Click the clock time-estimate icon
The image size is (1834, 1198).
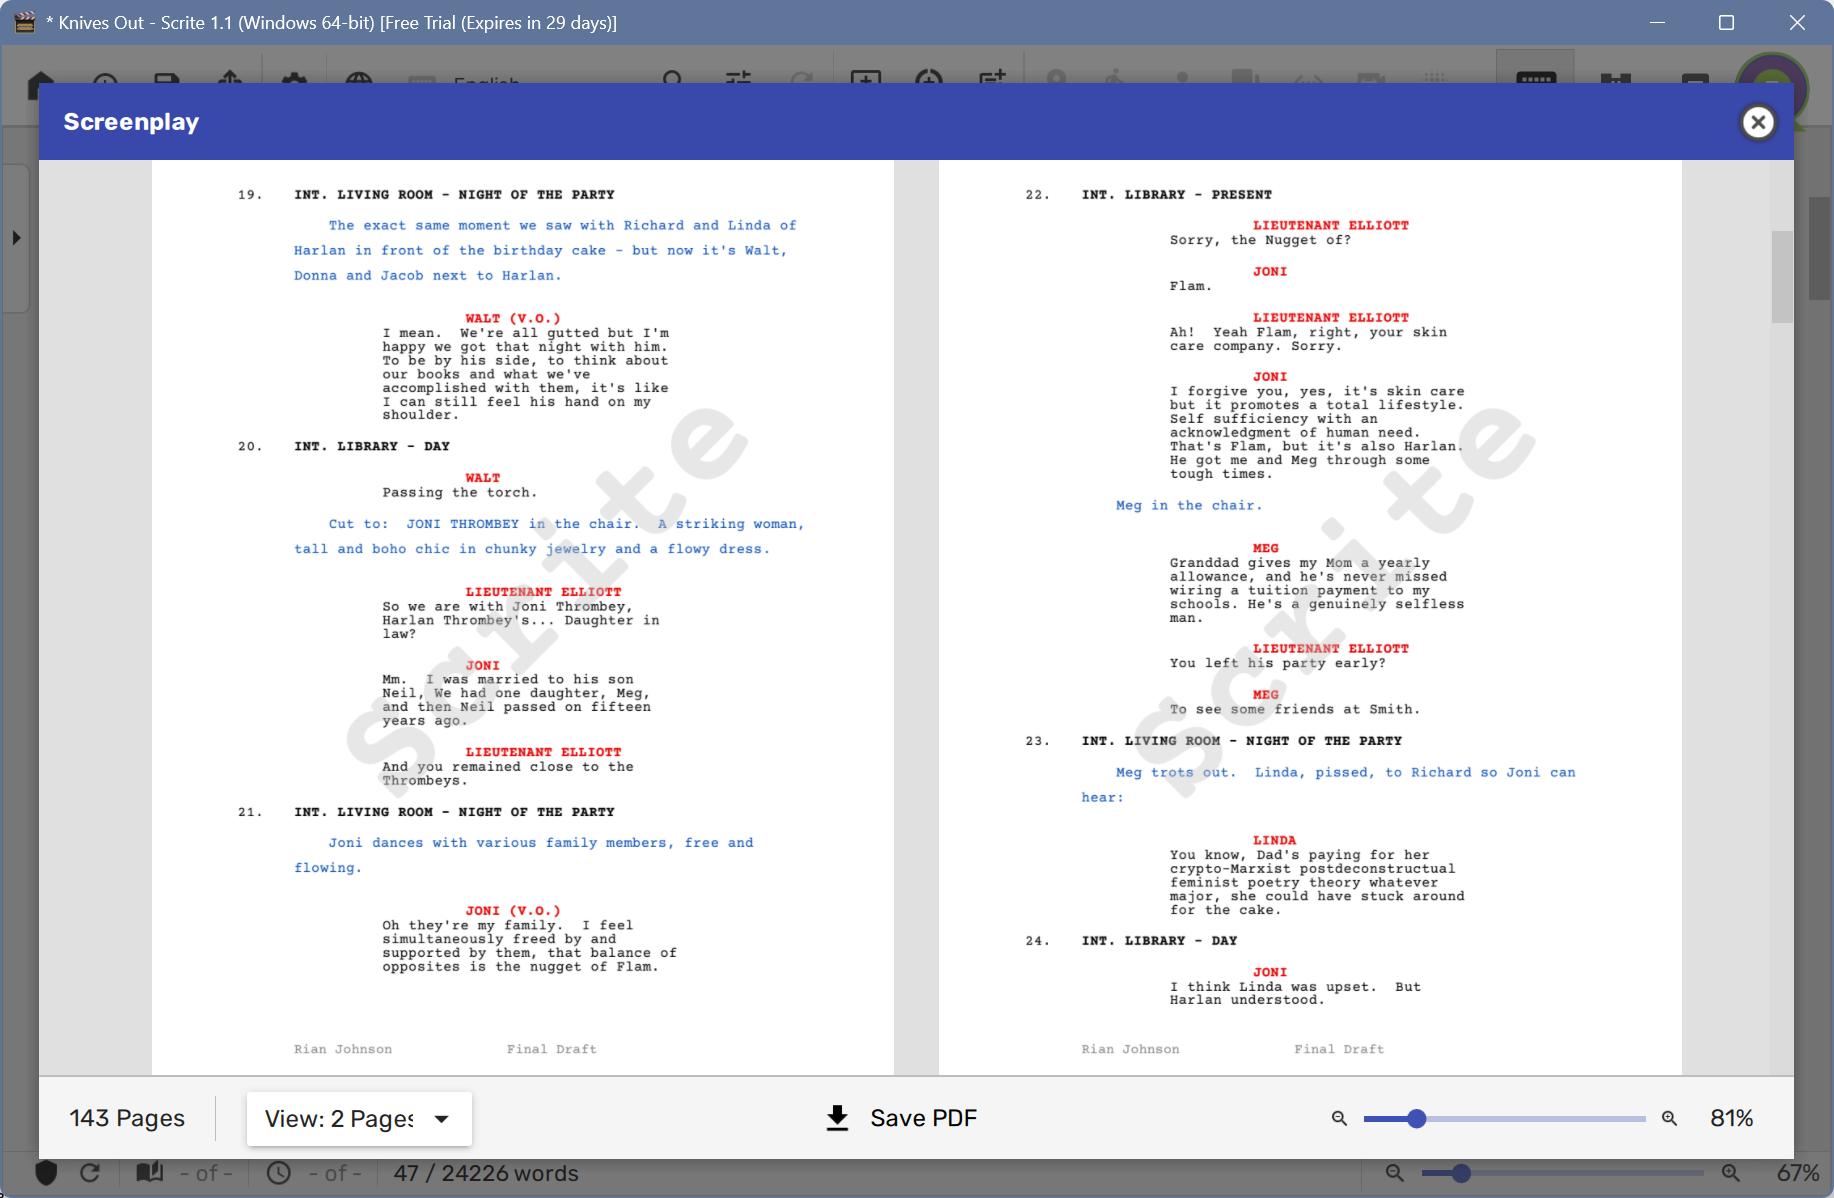[x=279, y=1173]
